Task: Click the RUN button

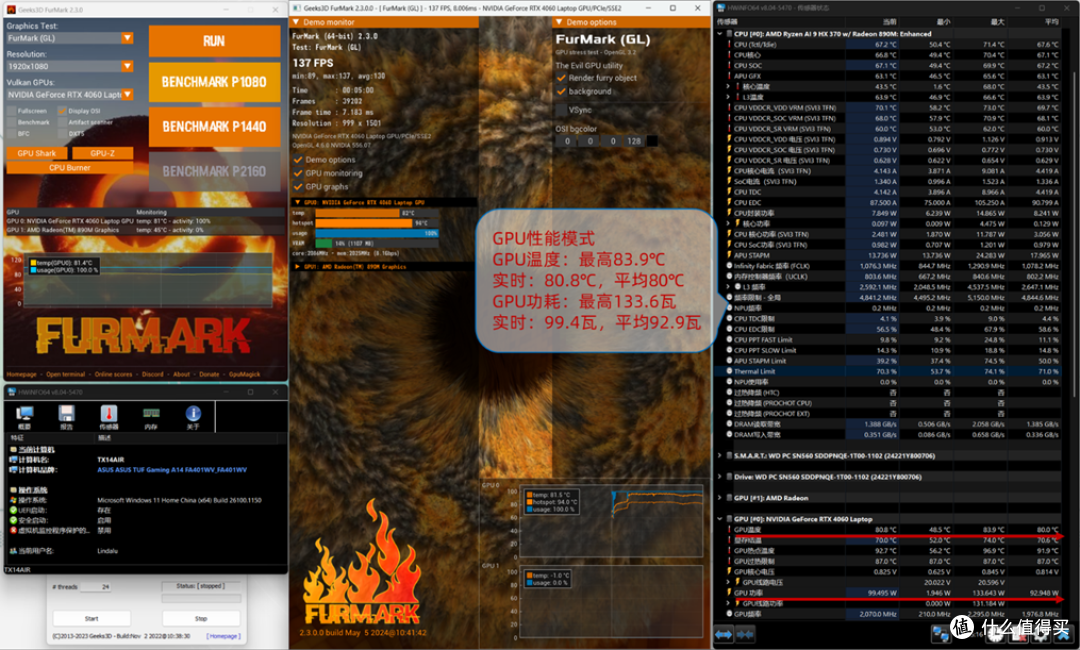Action: point(214,41)
